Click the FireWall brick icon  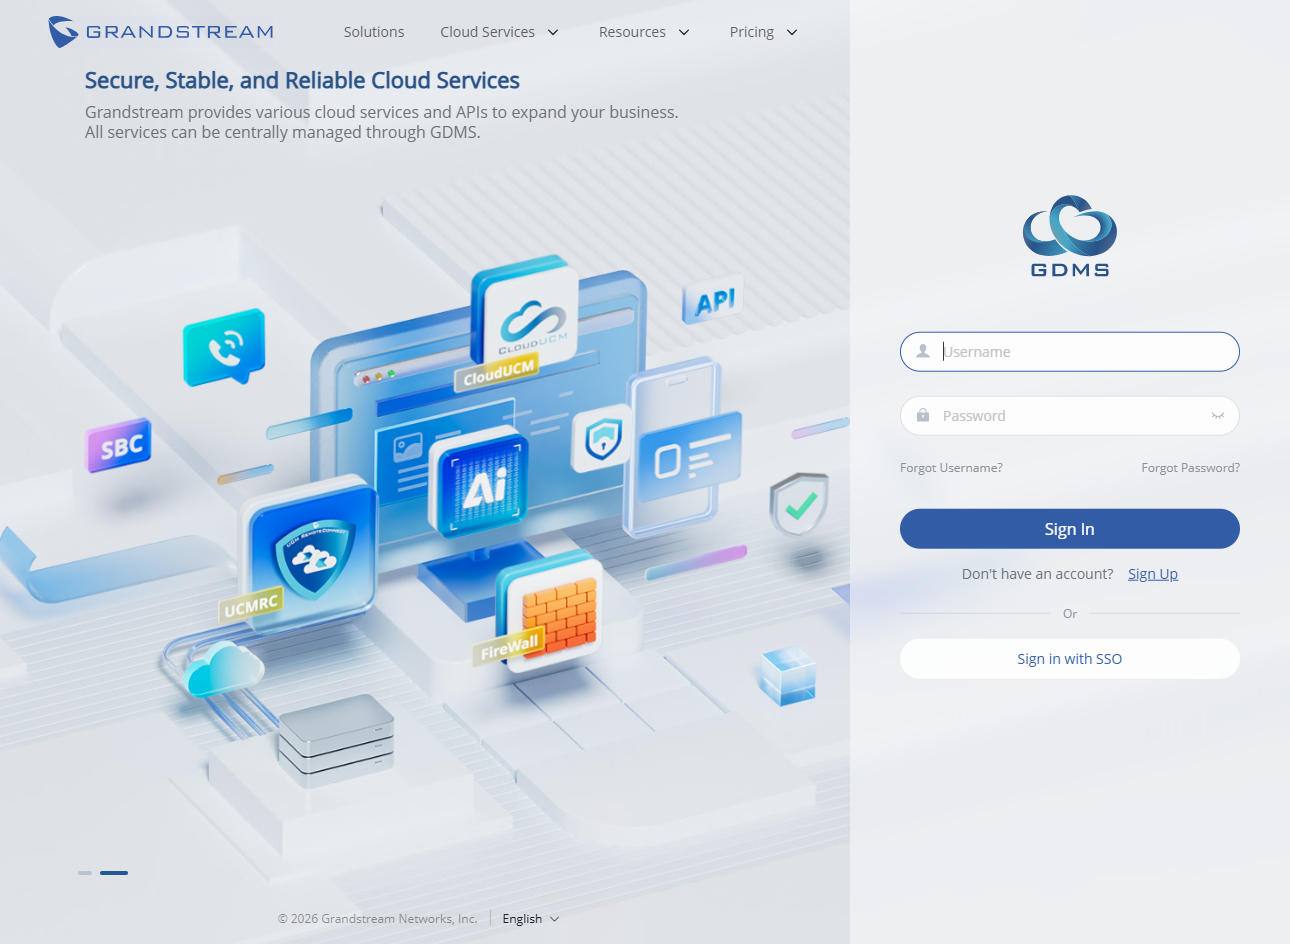click(551, 611)
